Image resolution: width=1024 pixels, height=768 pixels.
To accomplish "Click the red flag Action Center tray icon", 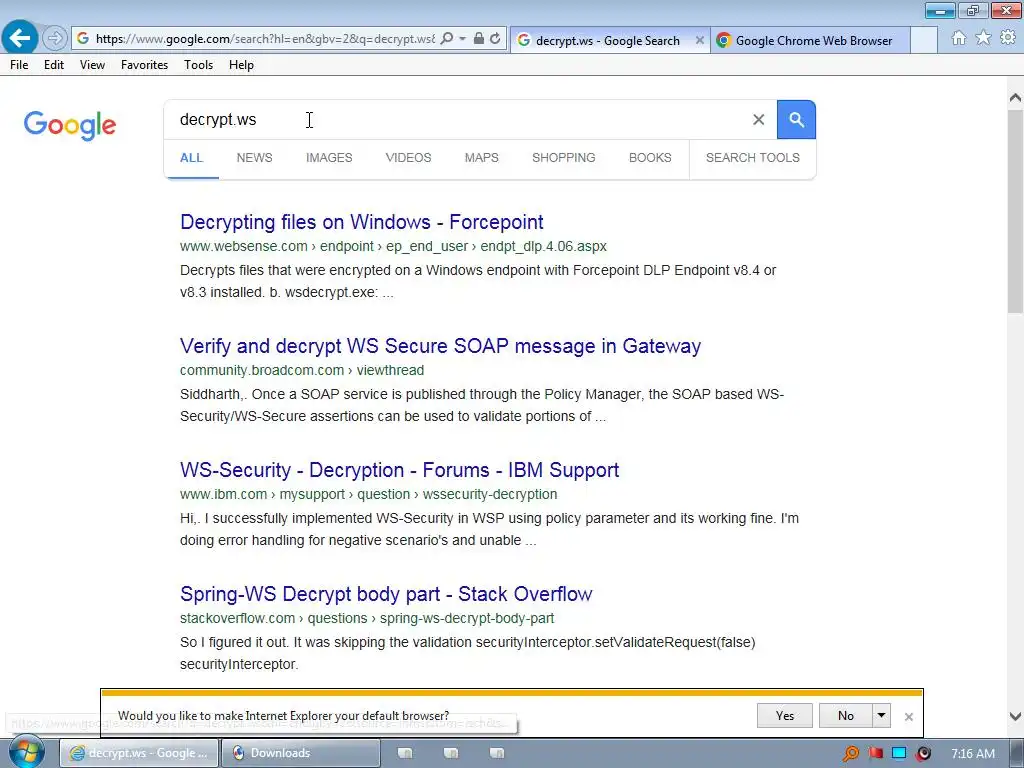I will point(876,754).
